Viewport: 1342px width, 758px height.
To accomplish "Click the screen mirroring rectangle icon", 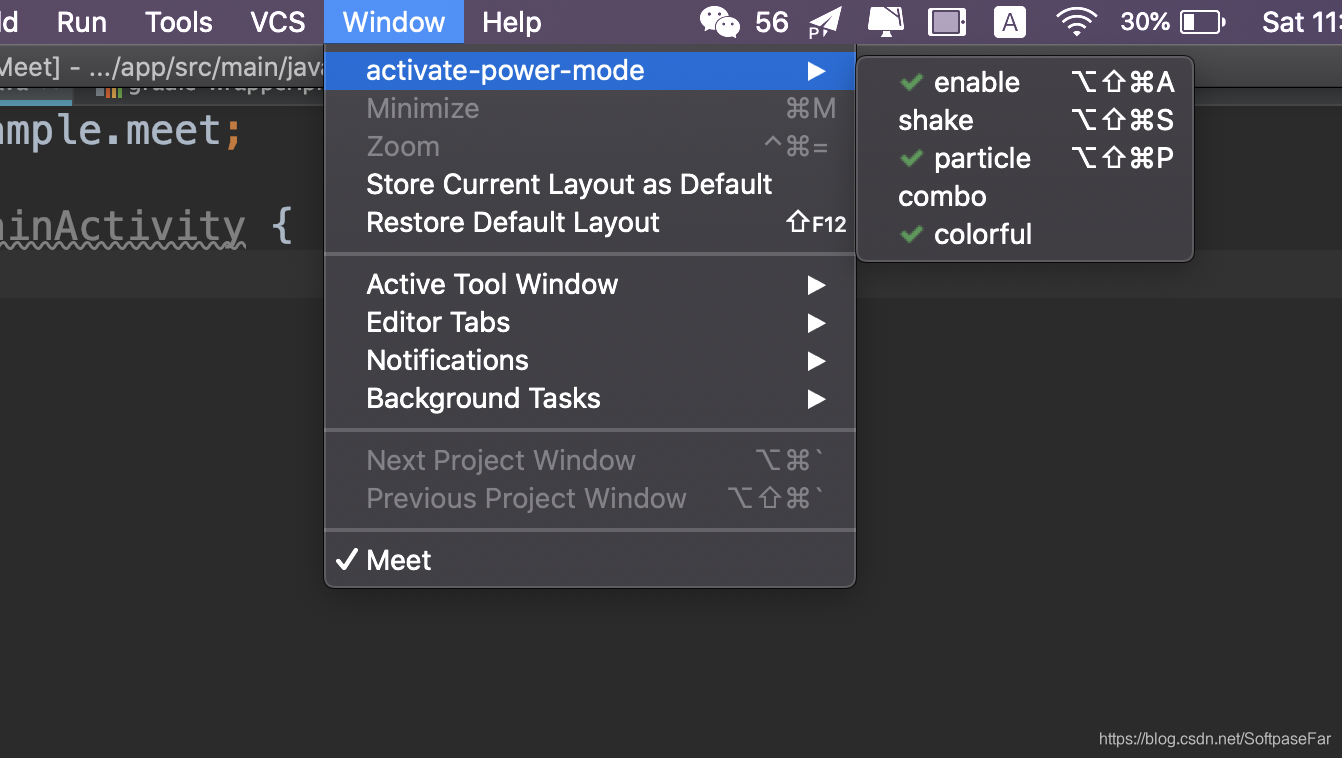I will tap(946, 22).
